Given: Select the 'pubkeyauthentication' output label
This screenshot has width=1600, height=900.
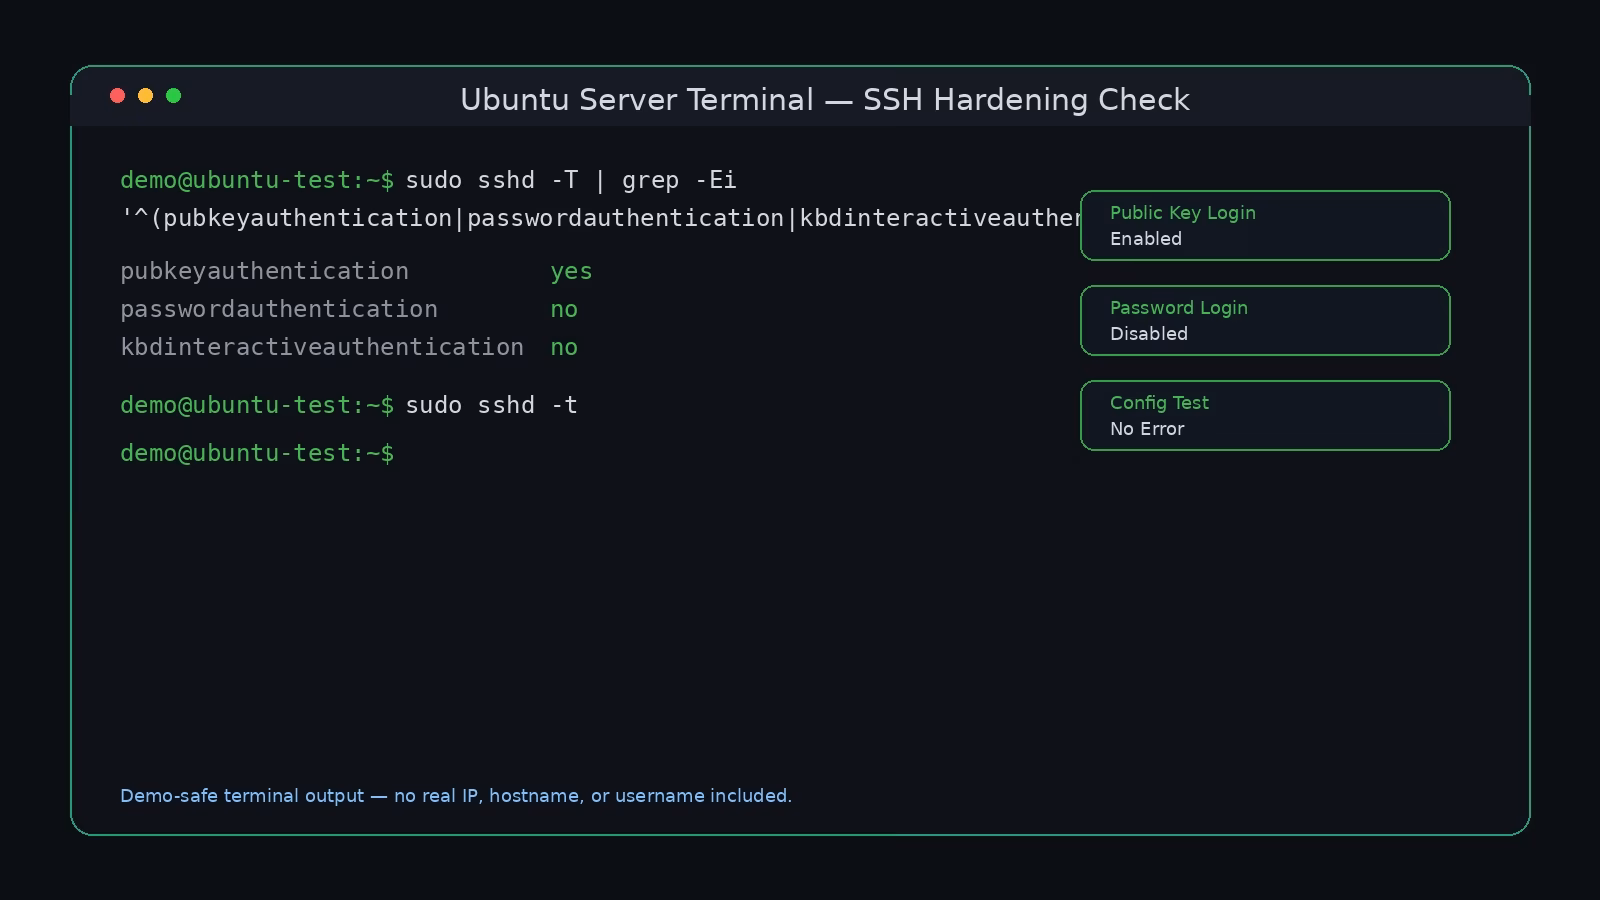Looking at the screenshot, I should click(264, 271).
